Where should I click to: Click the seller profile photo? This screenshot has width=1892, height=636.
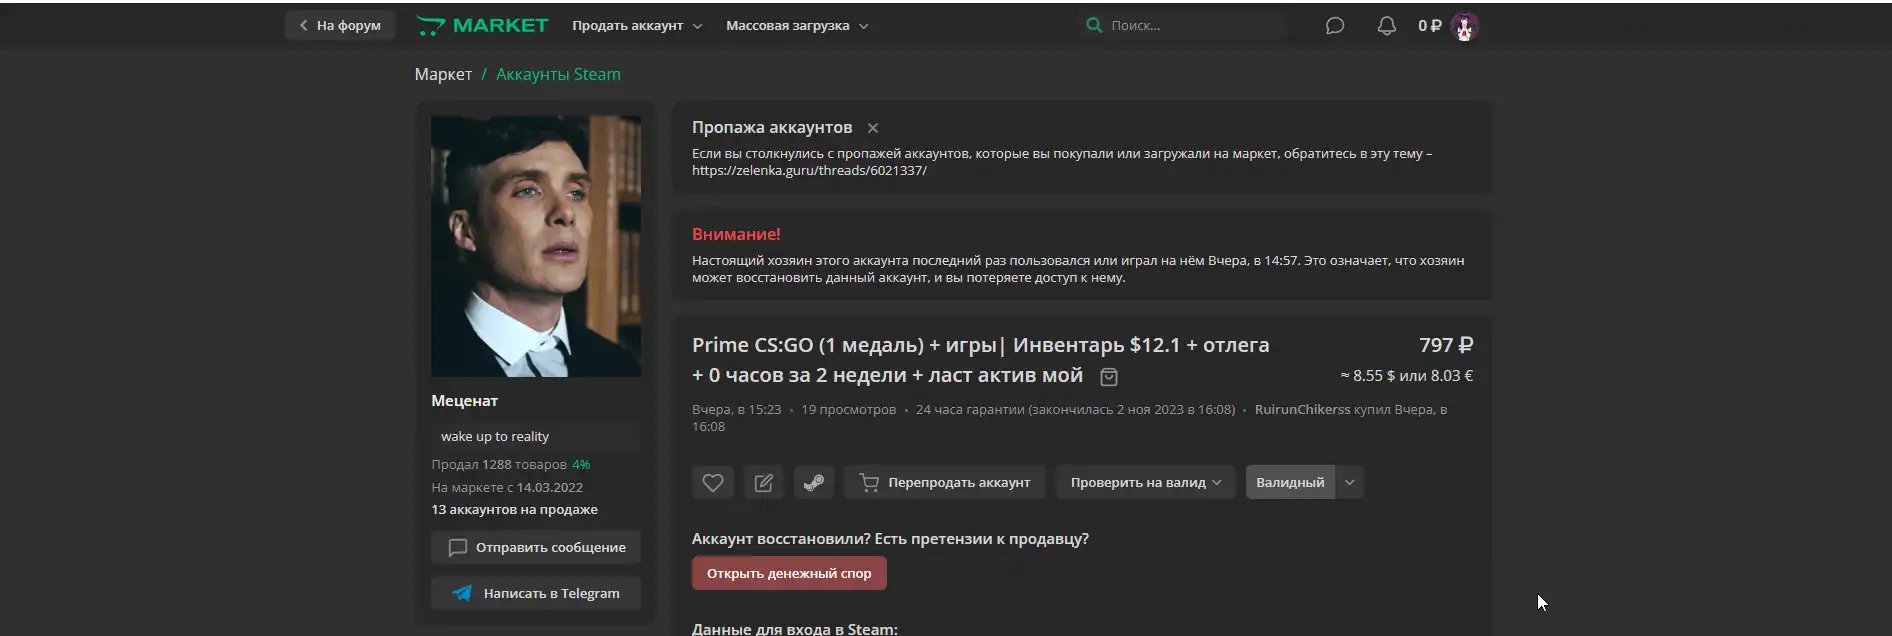[536, 246]
